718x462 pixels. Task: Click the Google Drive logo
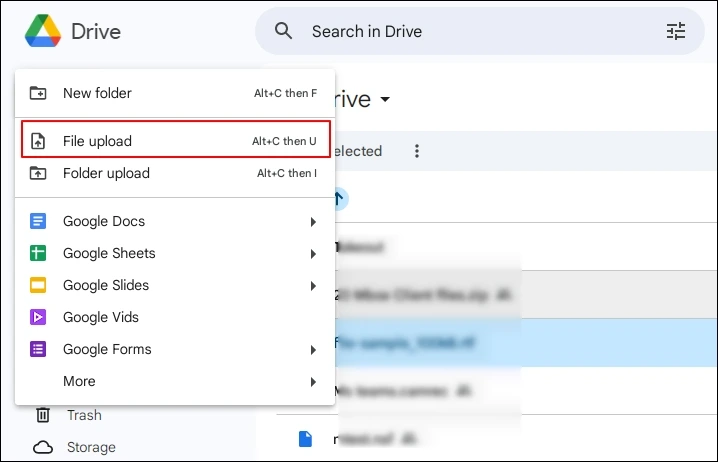coord(43,31)
